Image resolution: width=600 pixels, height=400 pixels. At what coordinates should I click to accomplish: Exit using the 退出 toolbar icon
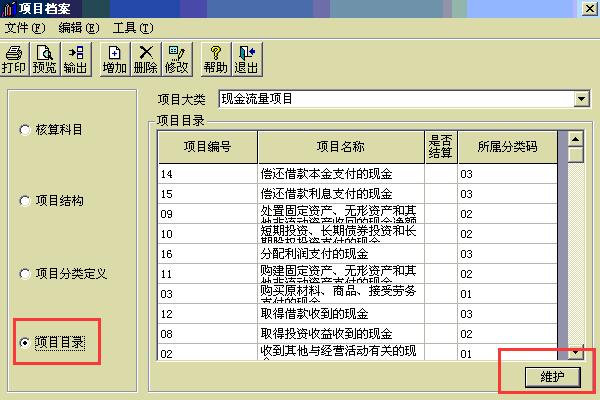pyautogui.click(x=246, y=59)
